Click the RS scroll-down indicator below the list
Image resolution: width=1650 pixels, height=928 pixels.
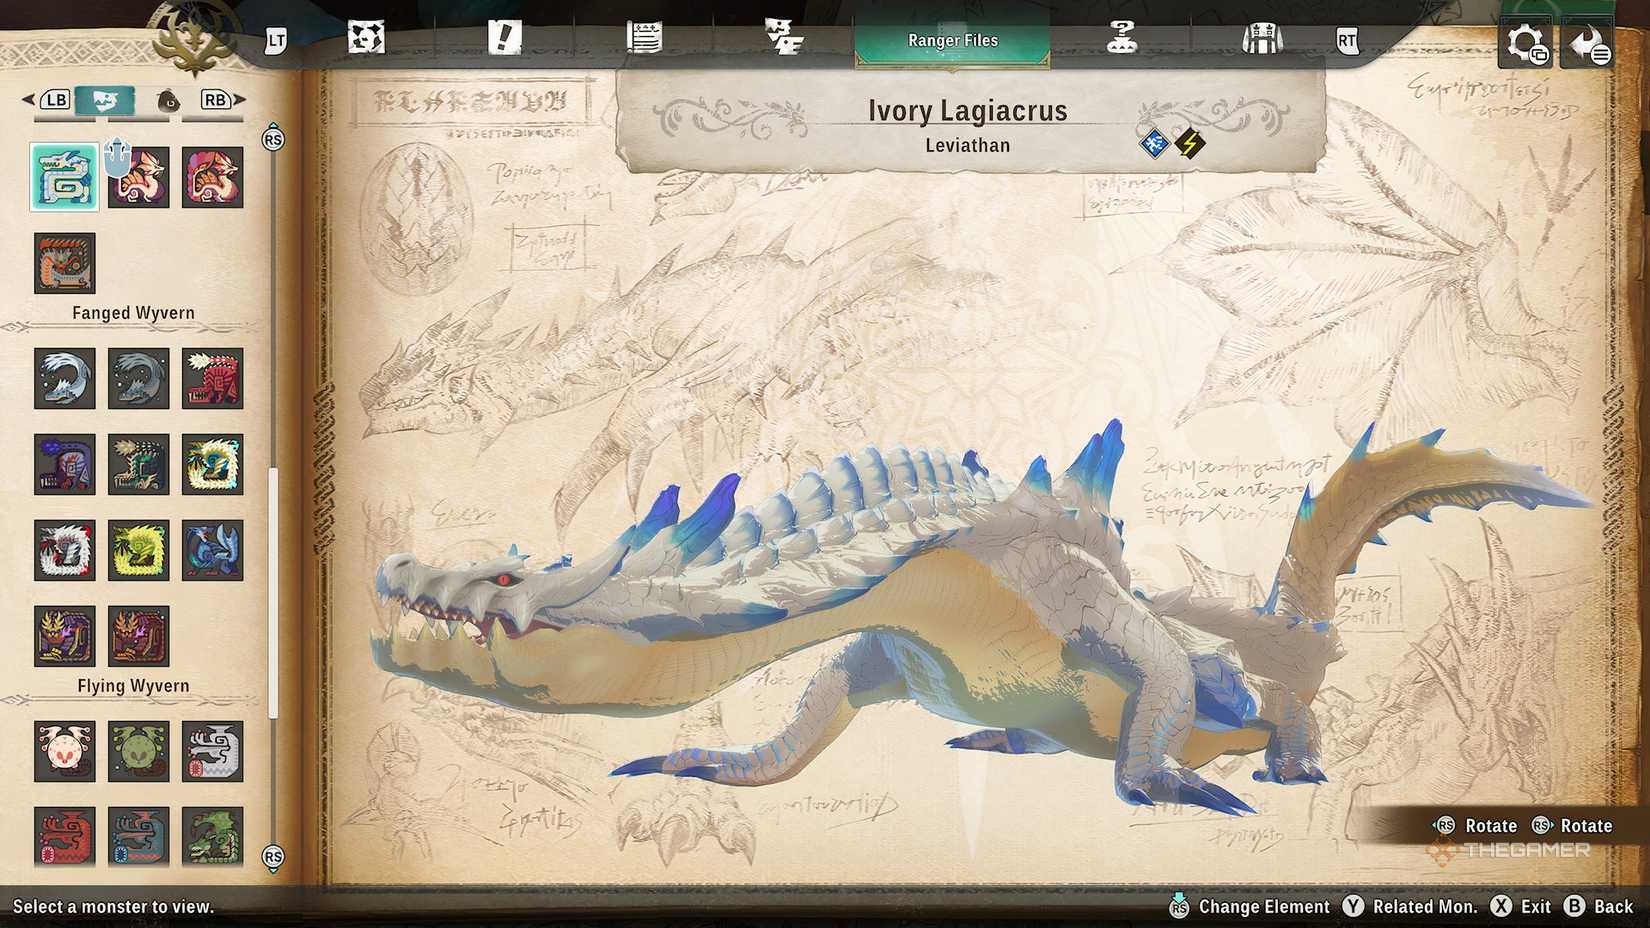[x=273, y=857]
